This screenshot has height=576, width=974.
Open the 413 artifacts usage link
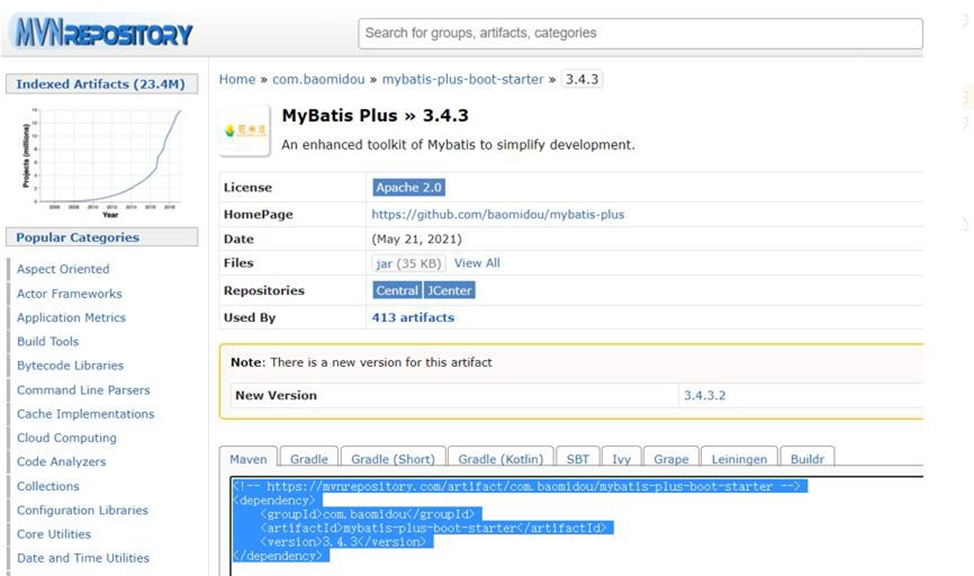click(x=413, y=317)
